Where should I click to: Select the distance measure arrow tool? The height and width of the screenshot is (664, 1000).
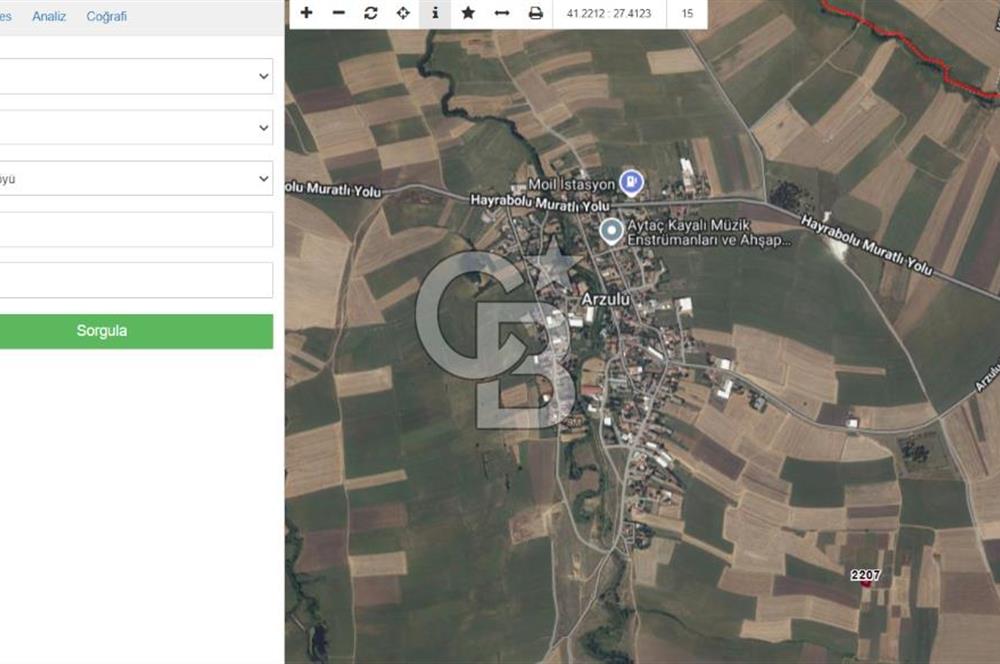(x=502, y=13)
